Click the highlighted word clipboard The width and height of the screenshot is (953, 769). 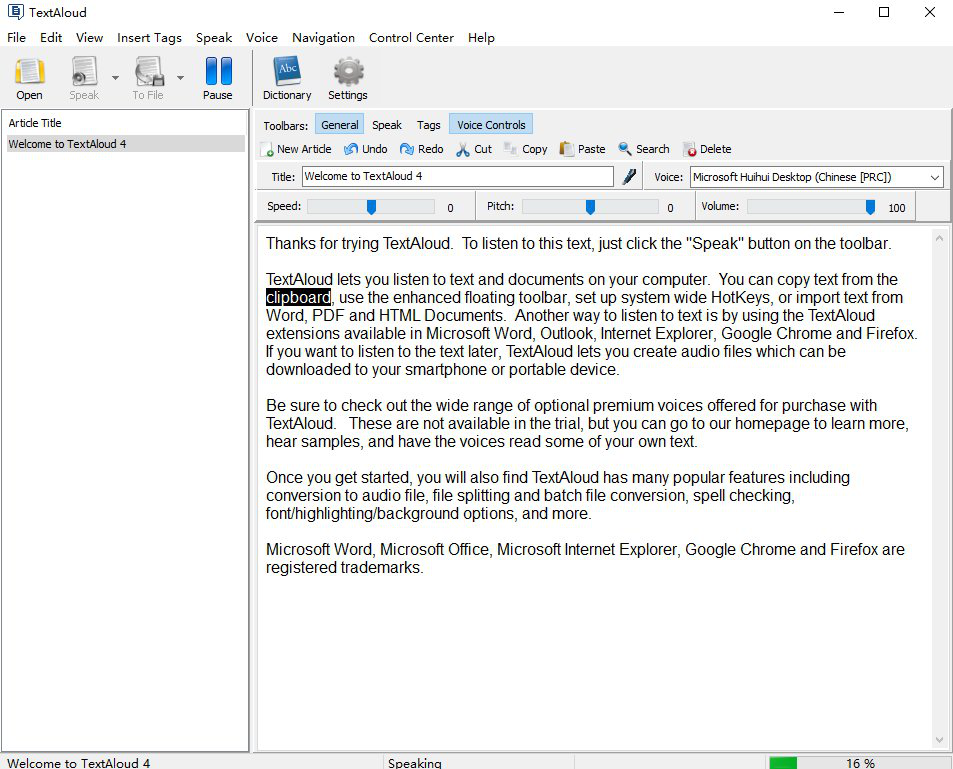pos(298,297)
